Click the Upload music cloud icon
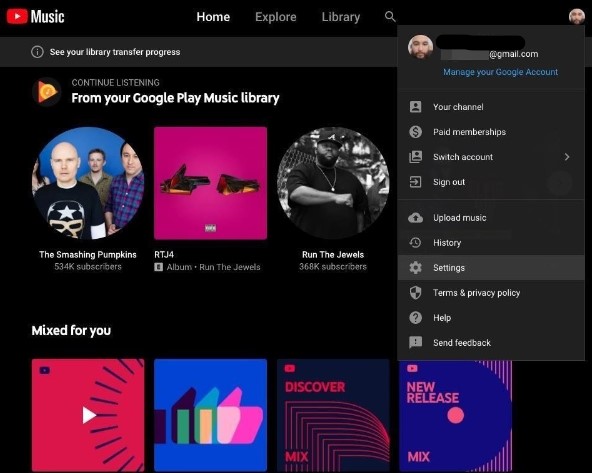Viewport: 592px width, 473px height. [x=415, y=218]
